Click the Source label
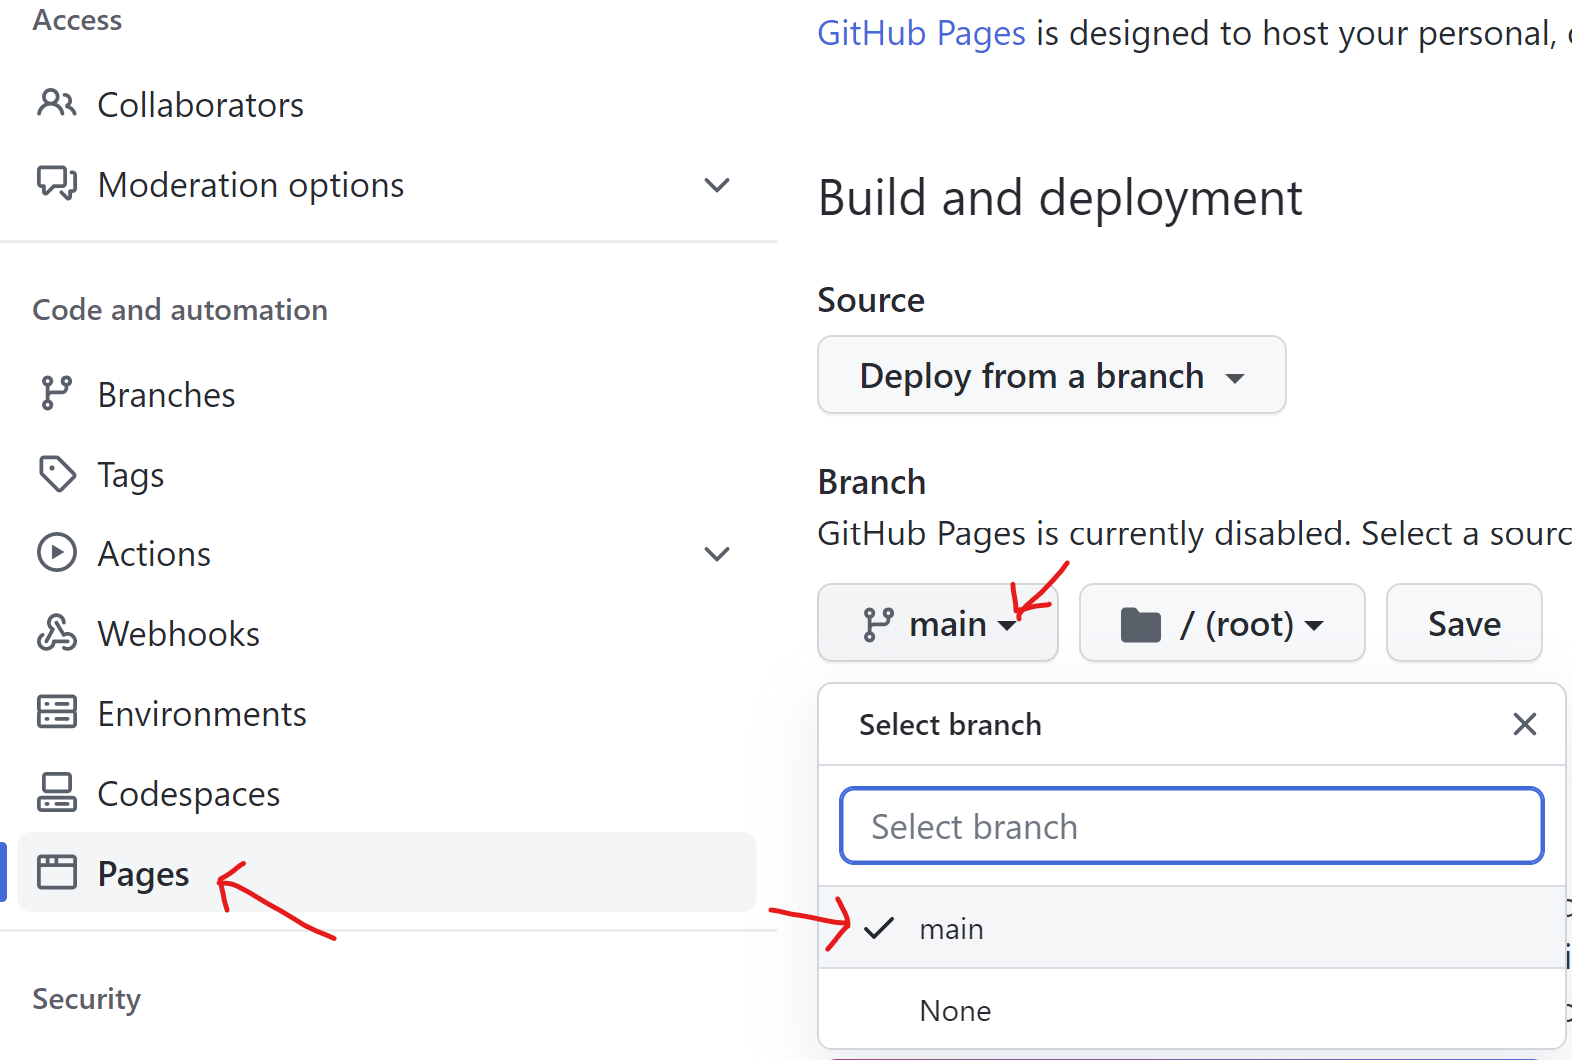1572x1060 pixels. (871, 300)
